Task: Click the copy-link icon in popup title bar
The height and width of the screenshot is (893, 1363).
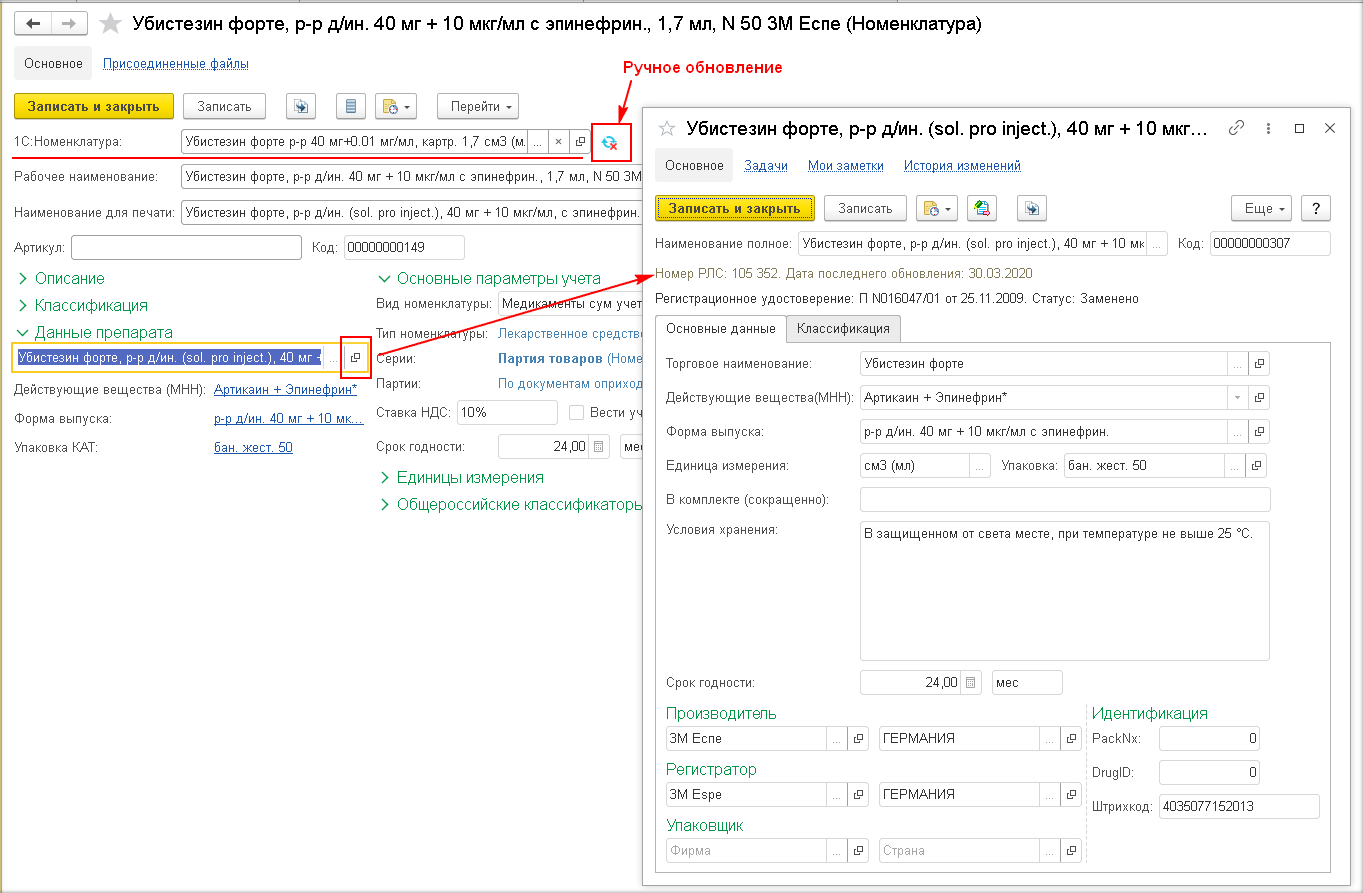Action: [x=1237, y=128]
